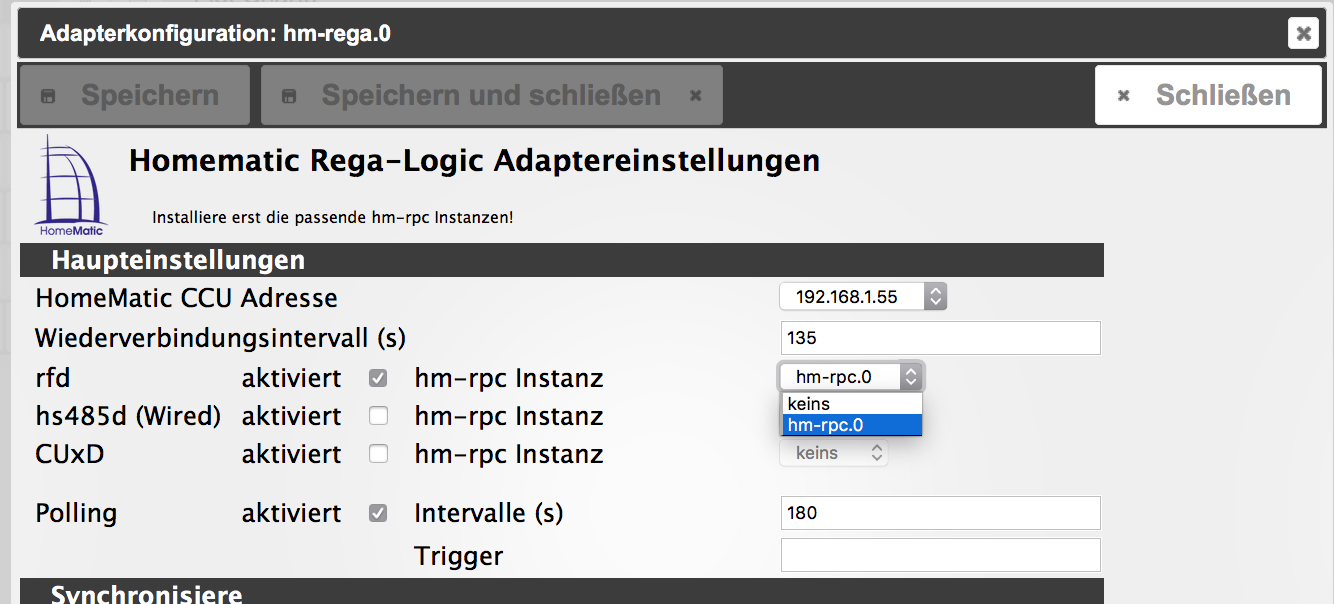Screen dimensions: 1334x604
Task: Click the HomeMatic logo icon
Action: point(70,186)
